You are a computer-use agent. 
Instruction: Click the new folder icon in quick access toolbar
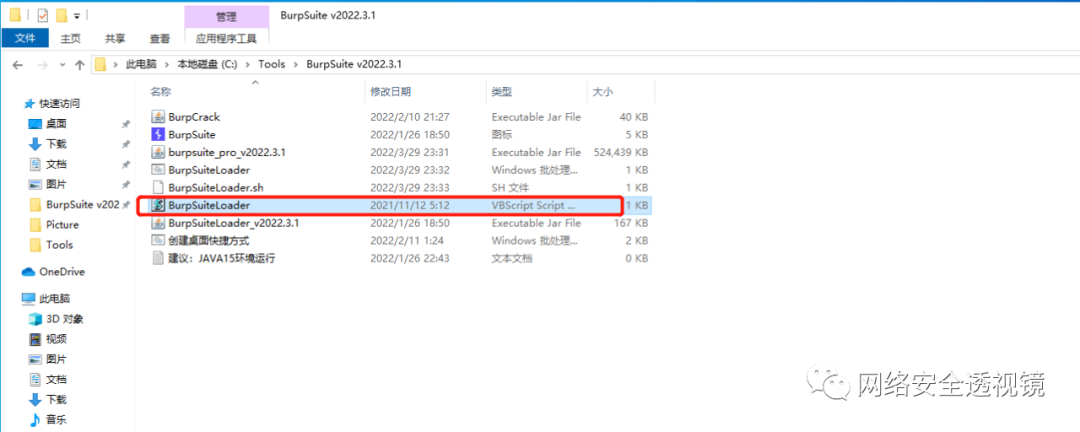pos(61,14)
